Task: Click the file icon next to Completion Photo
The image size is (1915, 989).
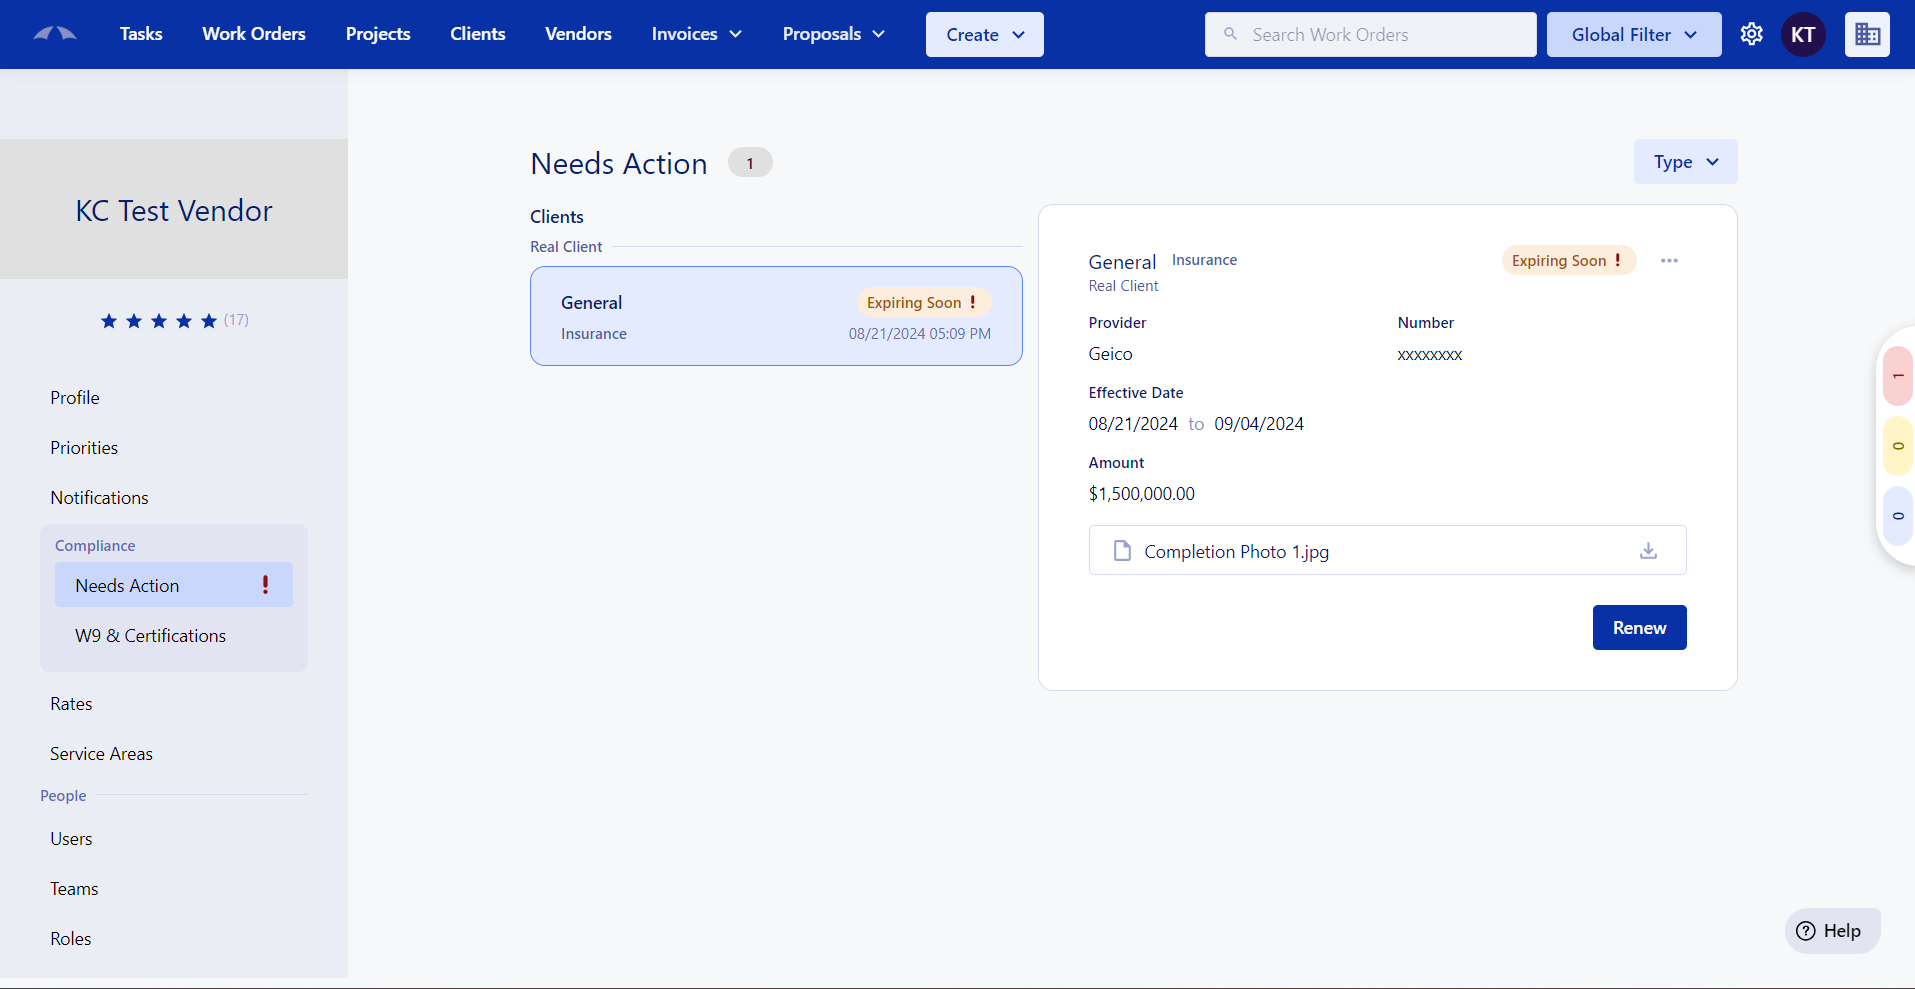Action: click(x=1122, y=551)
